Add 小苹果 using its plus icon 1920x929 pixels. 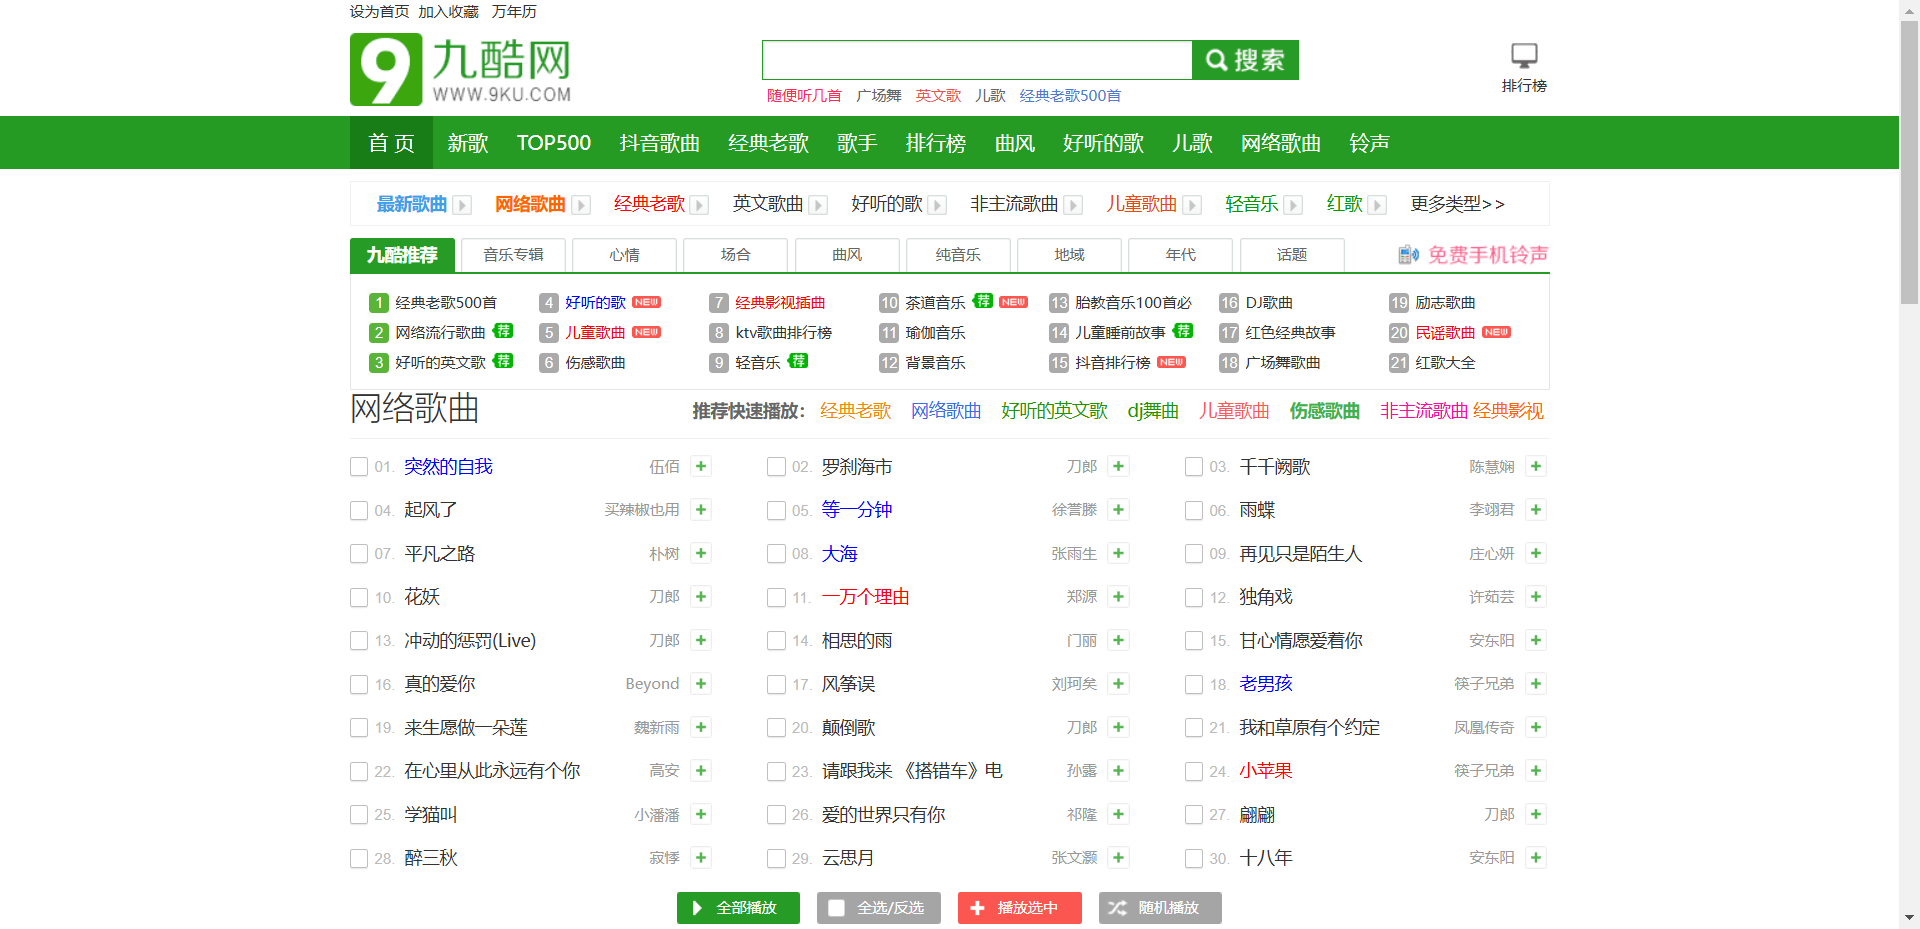tap(1536, 771)
